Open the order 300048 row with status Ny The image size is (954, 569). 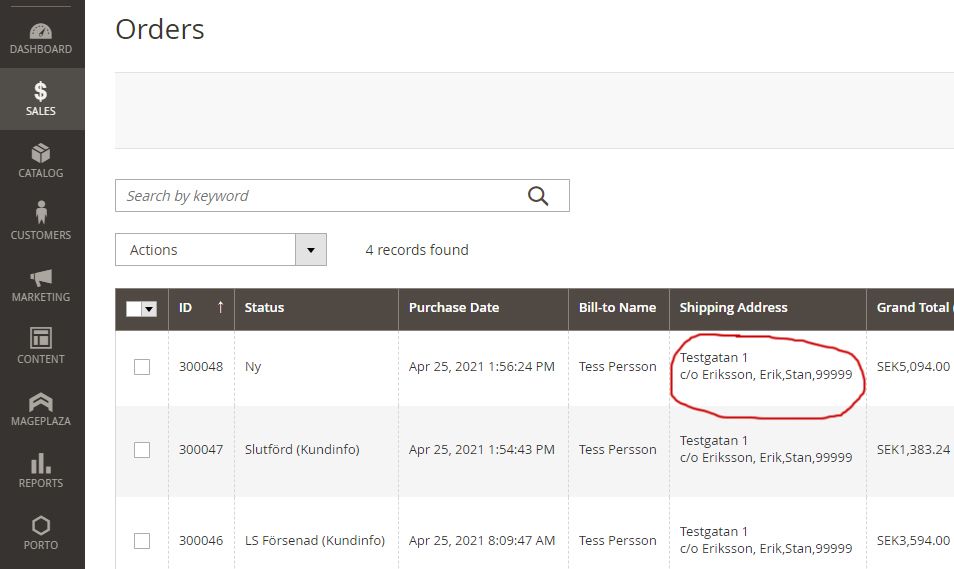click(253, 367)
